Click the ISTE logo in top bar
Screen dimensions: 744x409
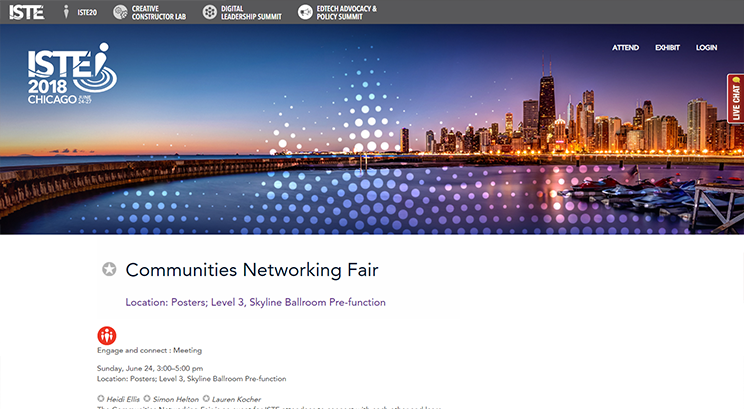pyautogui.click(x=27, y=12)
